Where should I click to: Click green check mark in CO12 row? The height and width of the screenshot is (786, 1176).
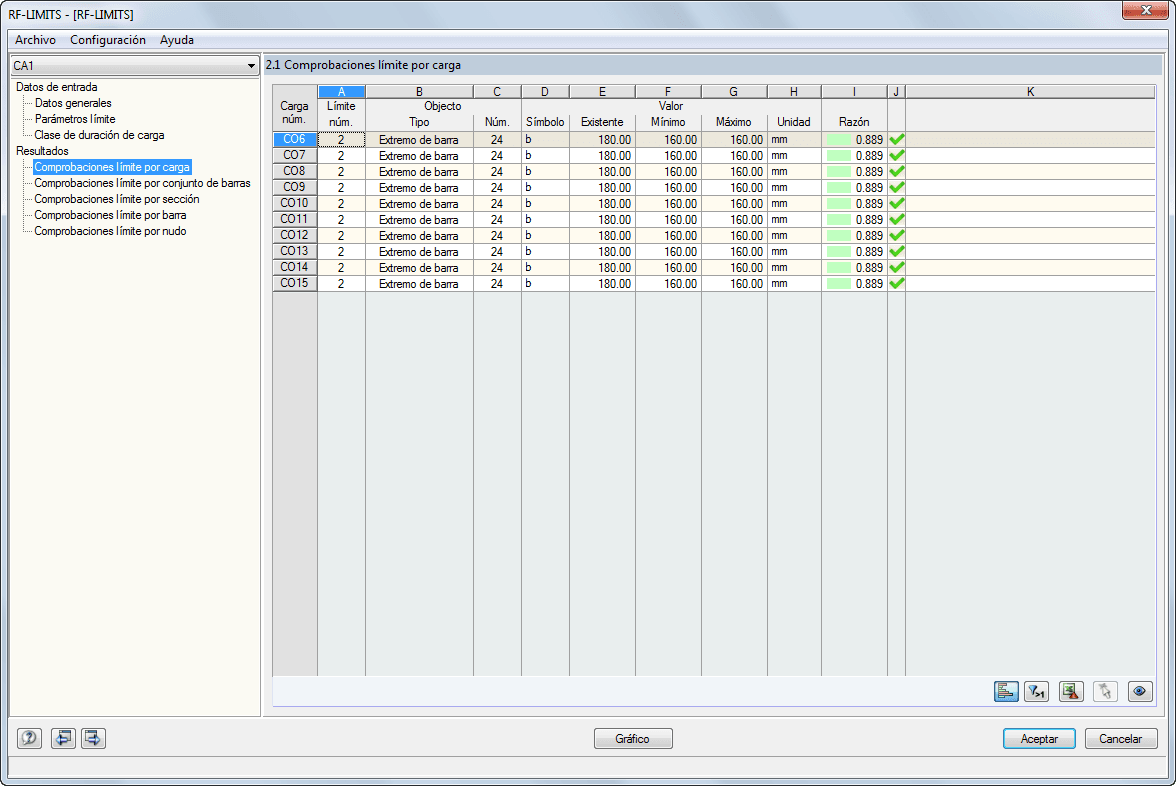click(x=896, y=236)
